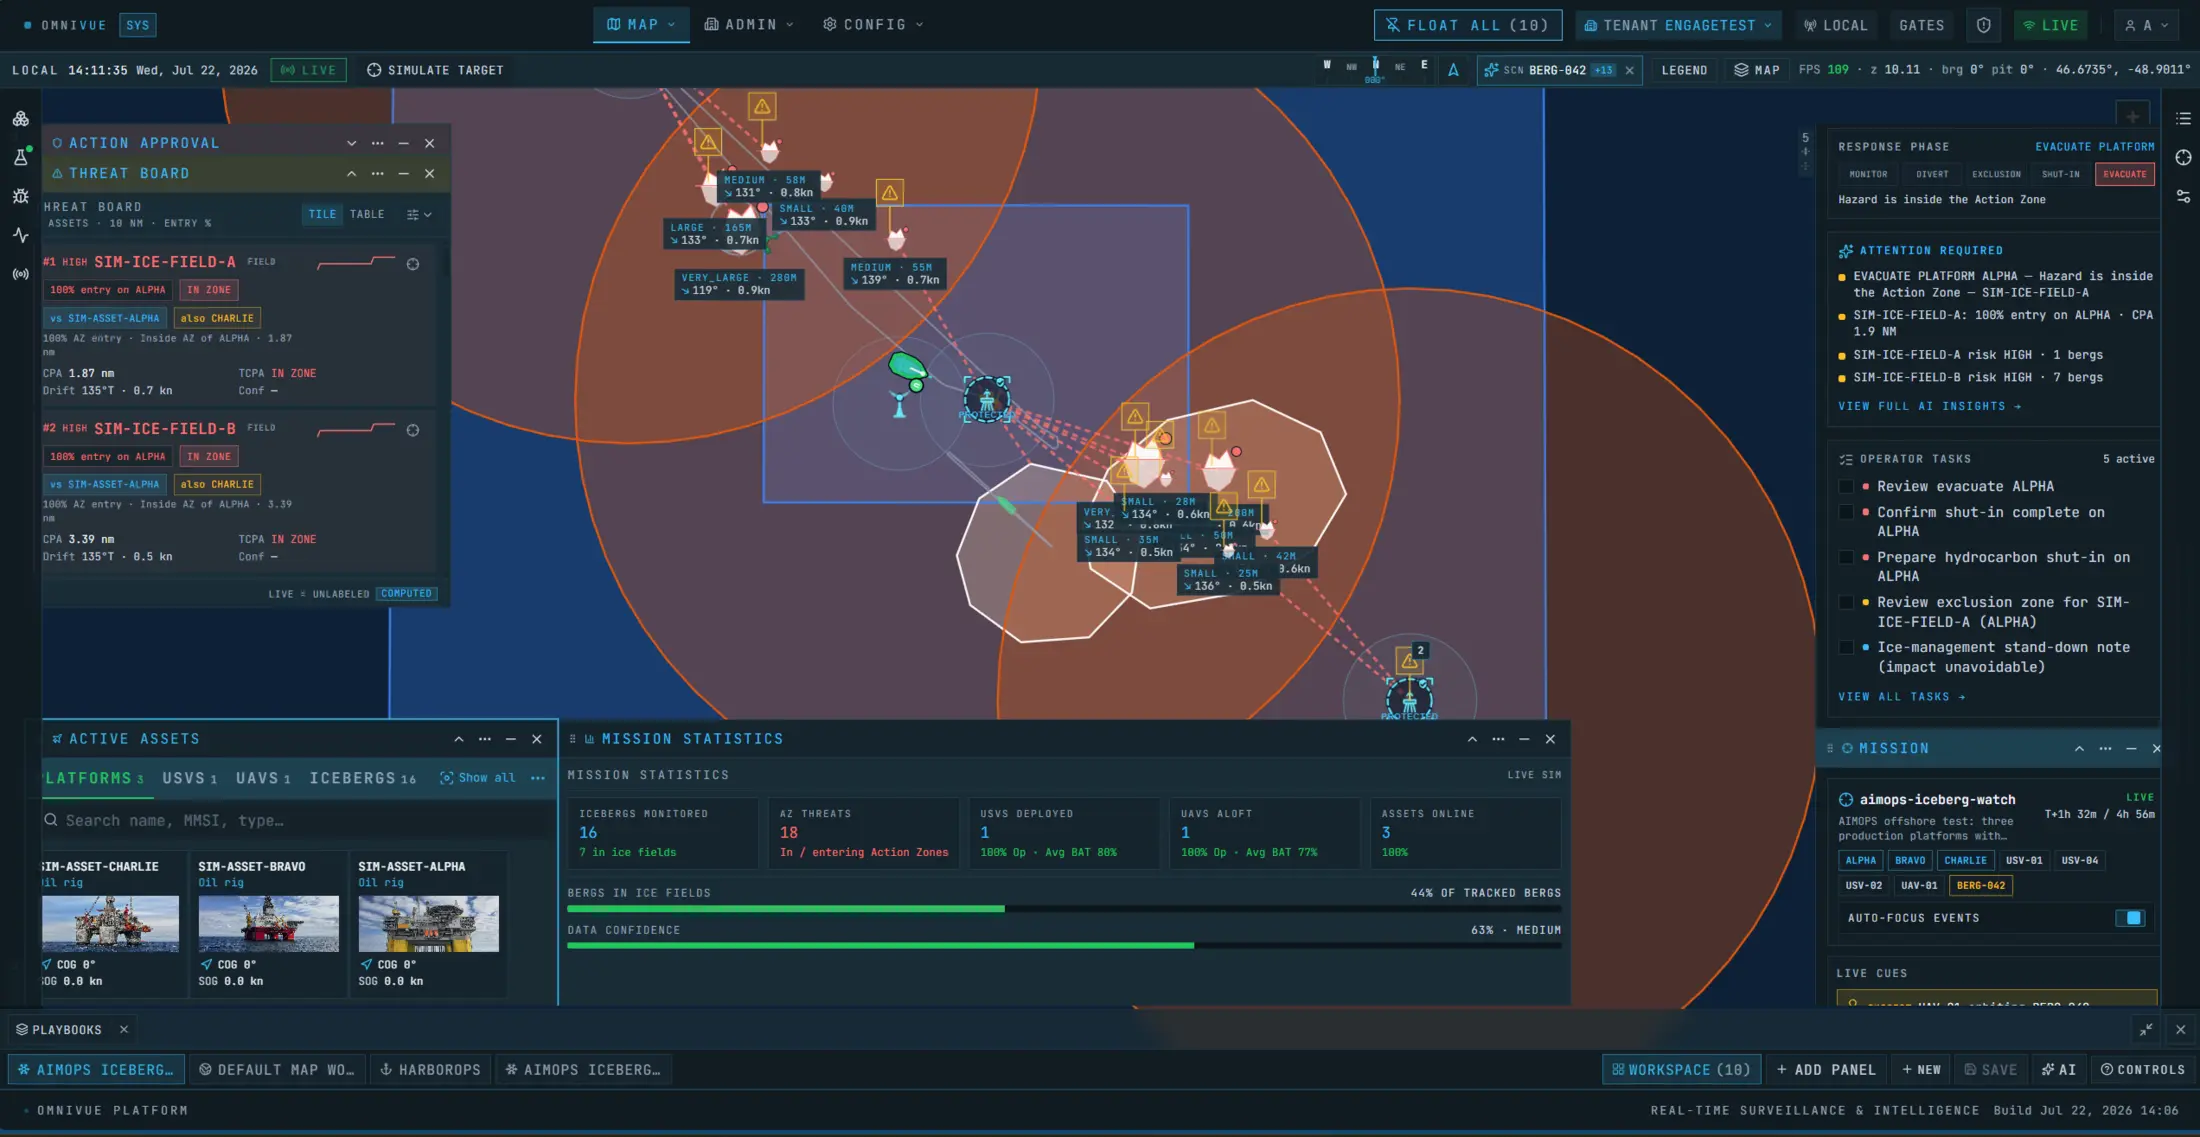Image resolution: width=2200 pixels, height=1137 pixels.
Task: Switch to the ICEBERGS assets tab
Action: 362,778
